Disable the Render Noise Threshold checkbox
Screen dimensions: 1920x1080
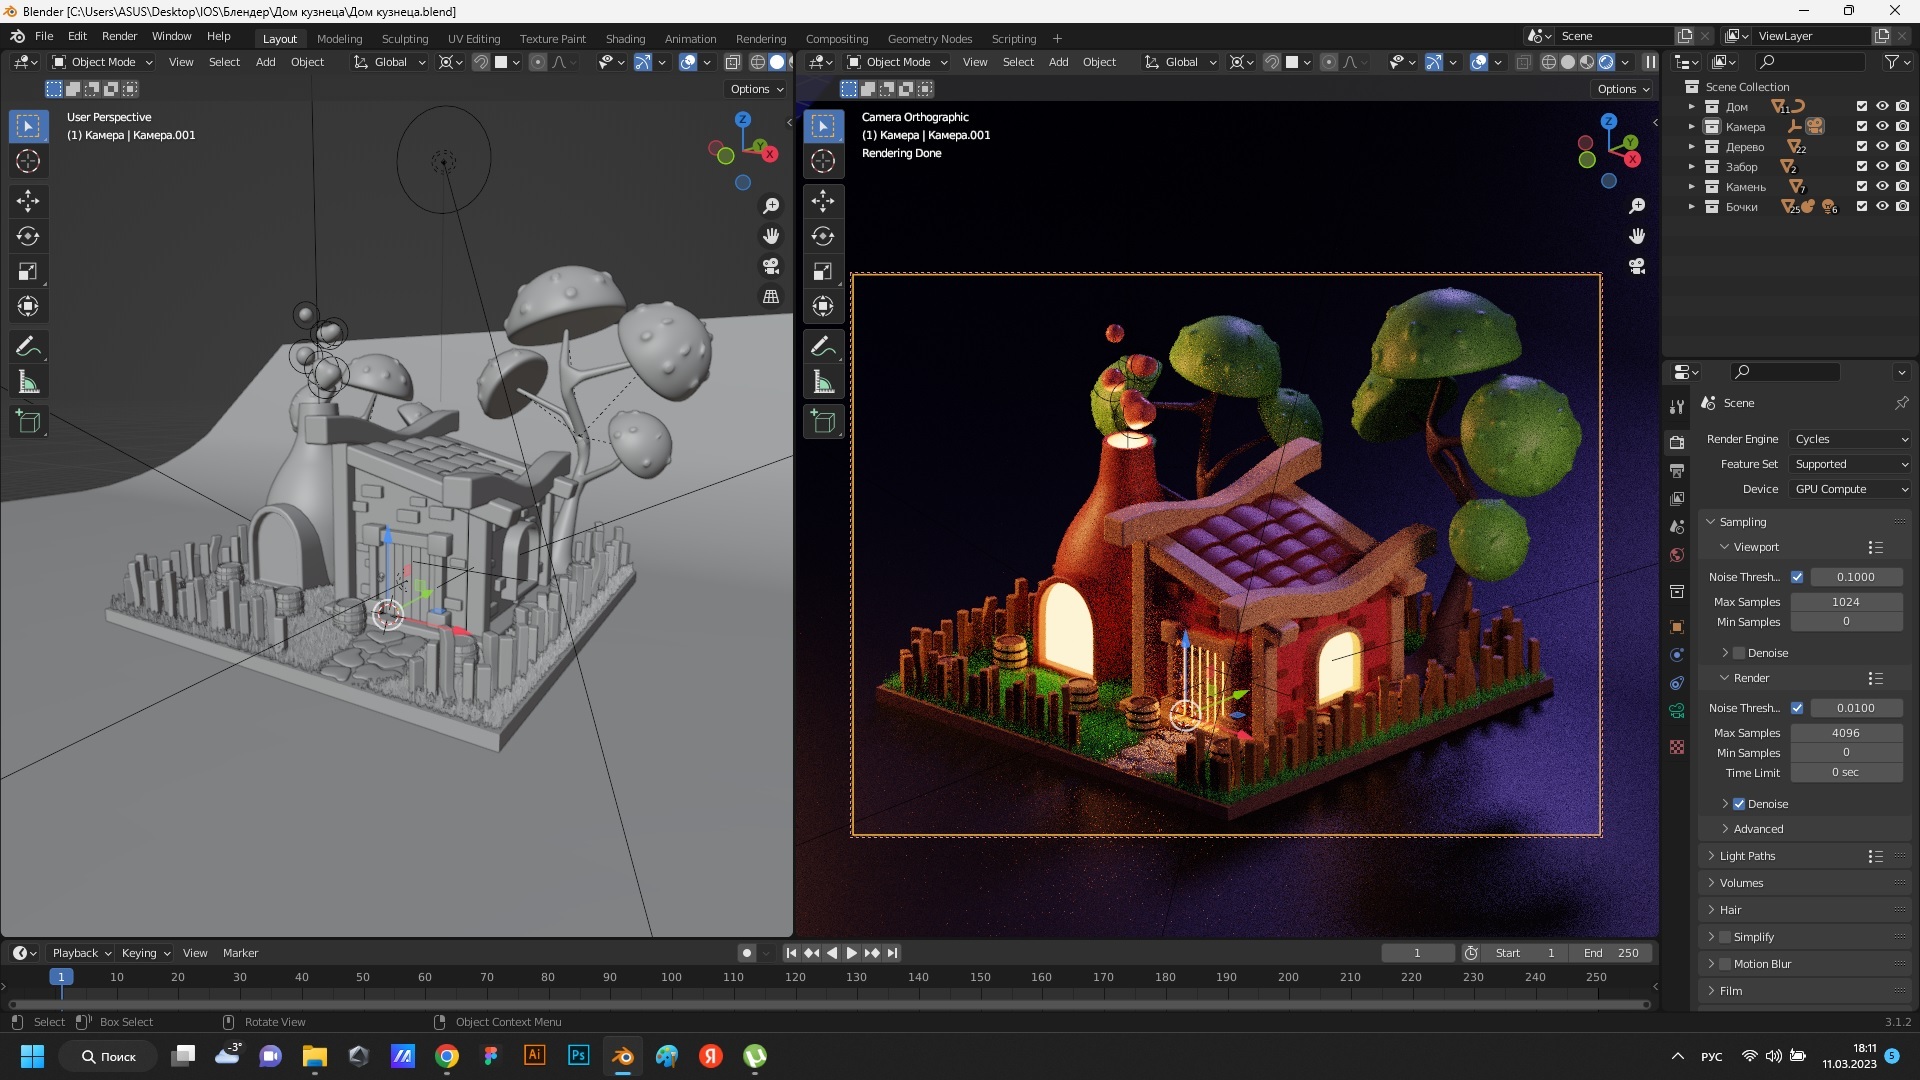click(x=1797, y=708)
